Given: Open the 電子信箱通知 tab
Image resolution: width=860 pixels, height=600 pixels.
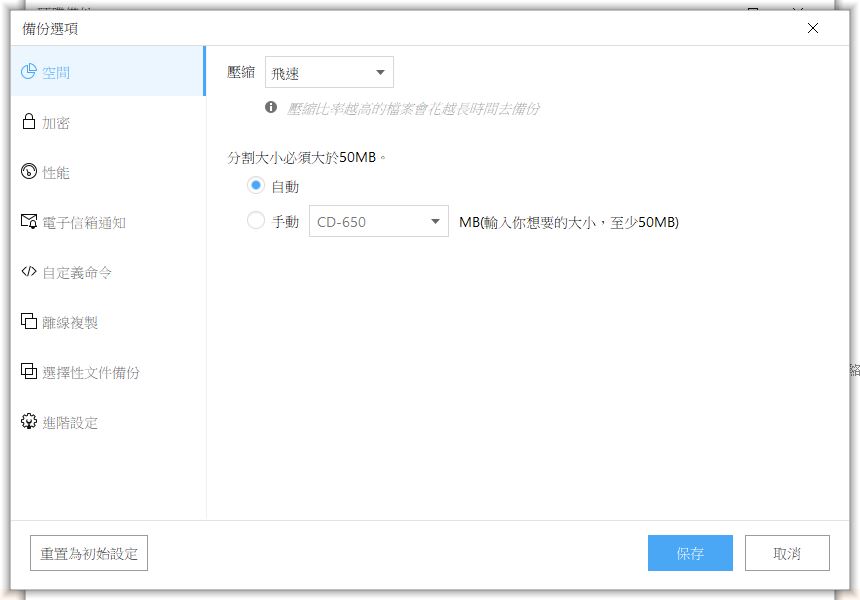Looking at the screenshot, I should [108, 222].
